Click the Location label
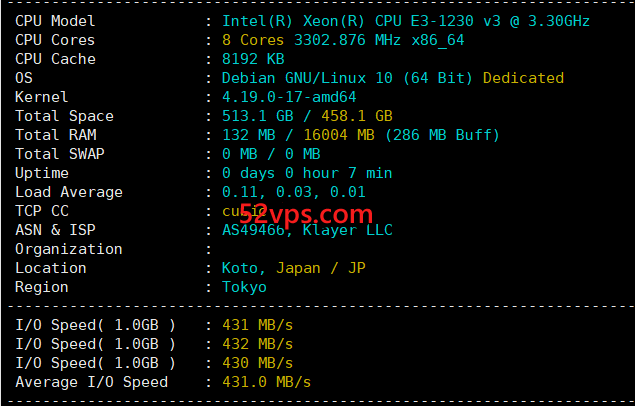This screenshot has width=635, height=406. tap(51, 268)
